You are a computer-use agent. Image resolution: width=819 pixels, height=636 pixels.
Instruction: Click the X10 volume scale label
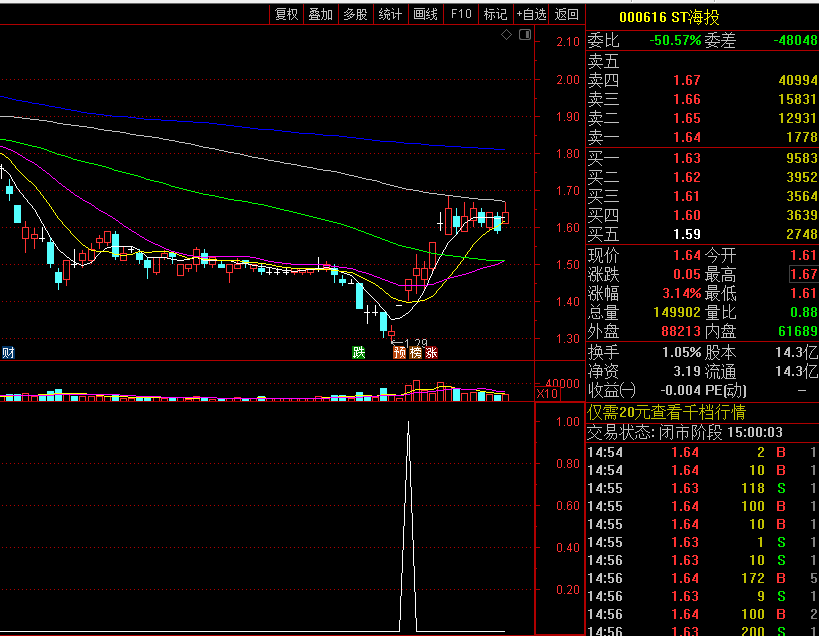tap(547, 394)
